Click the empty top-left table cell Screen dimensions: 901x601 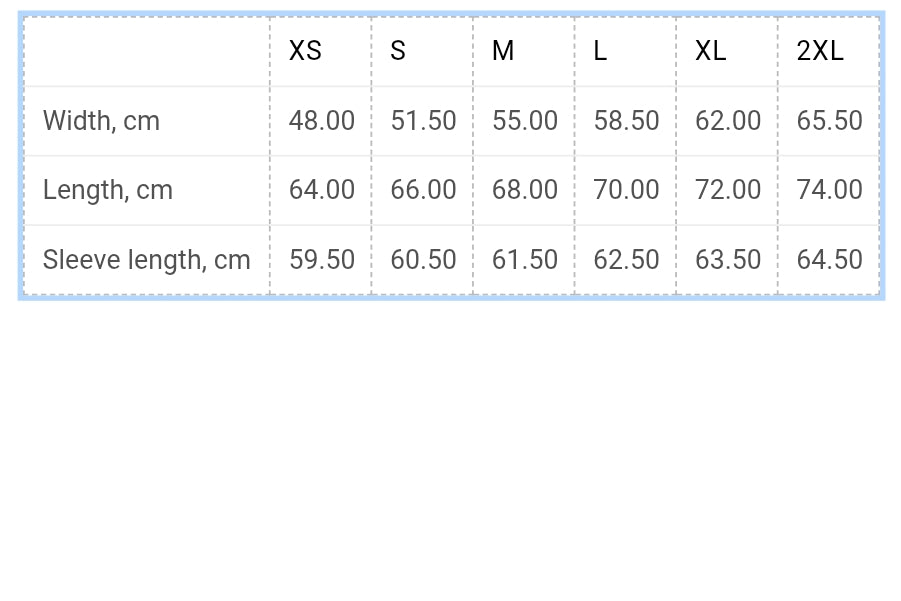click(x=146, y=51)
